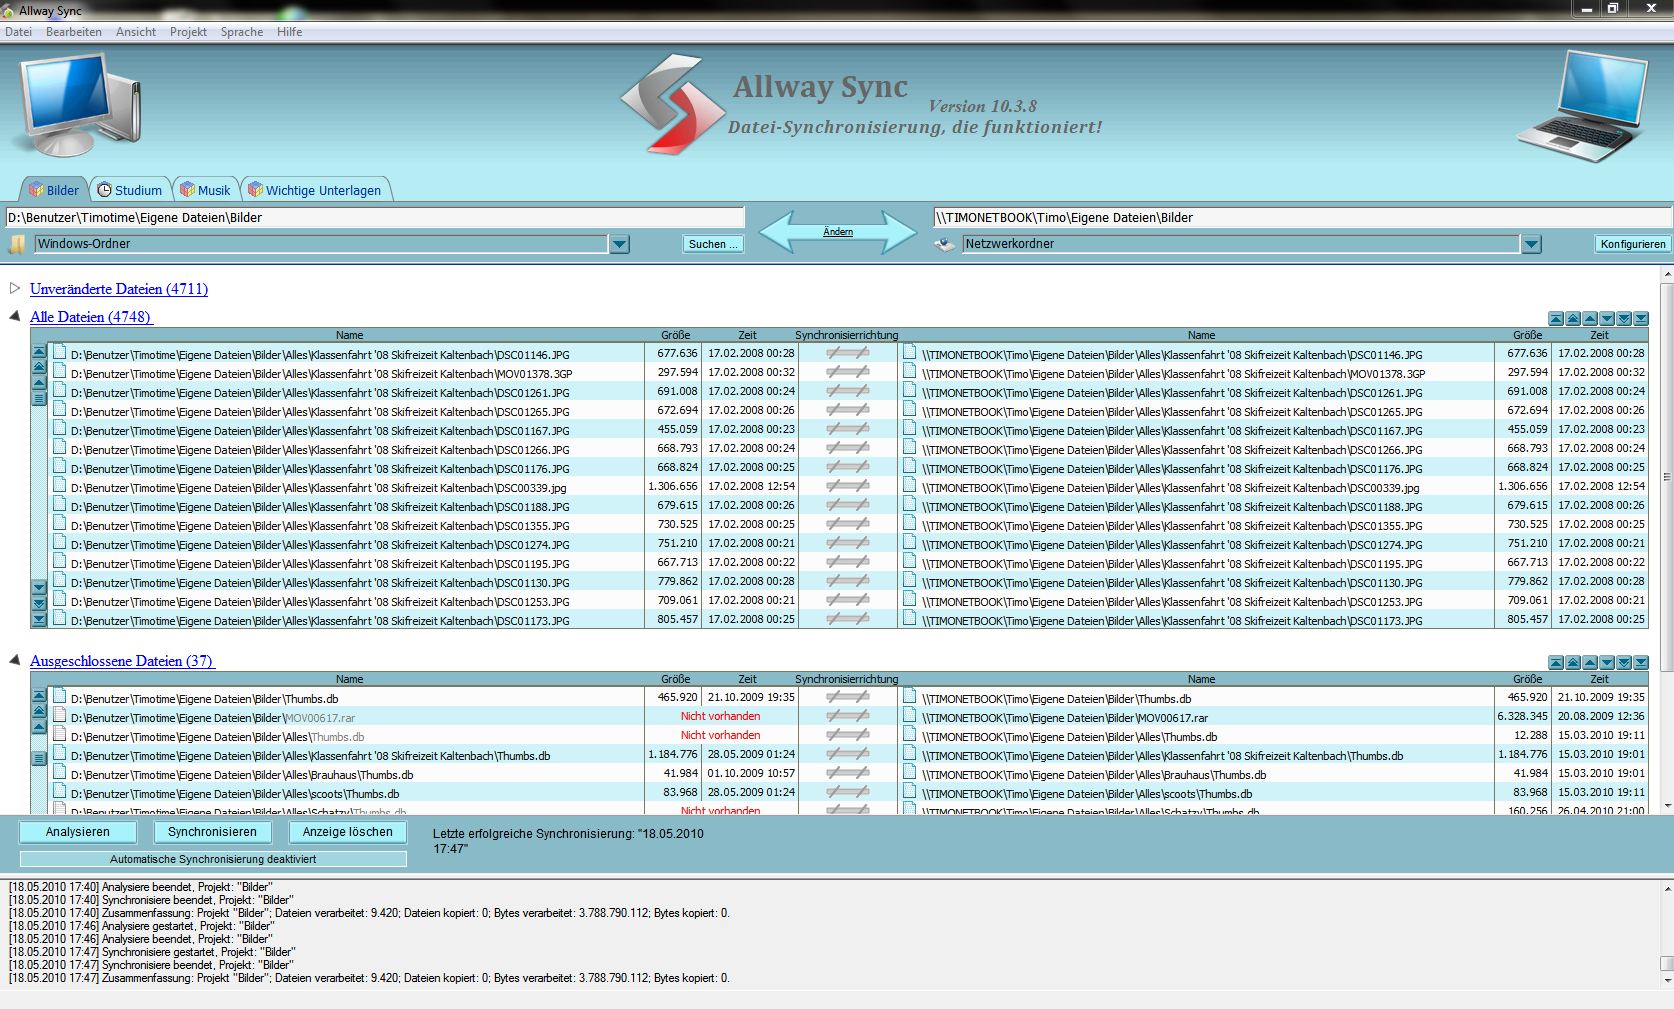Page up in Alle Dateien list (top-right double-up arrow)

coord(1573,319)
